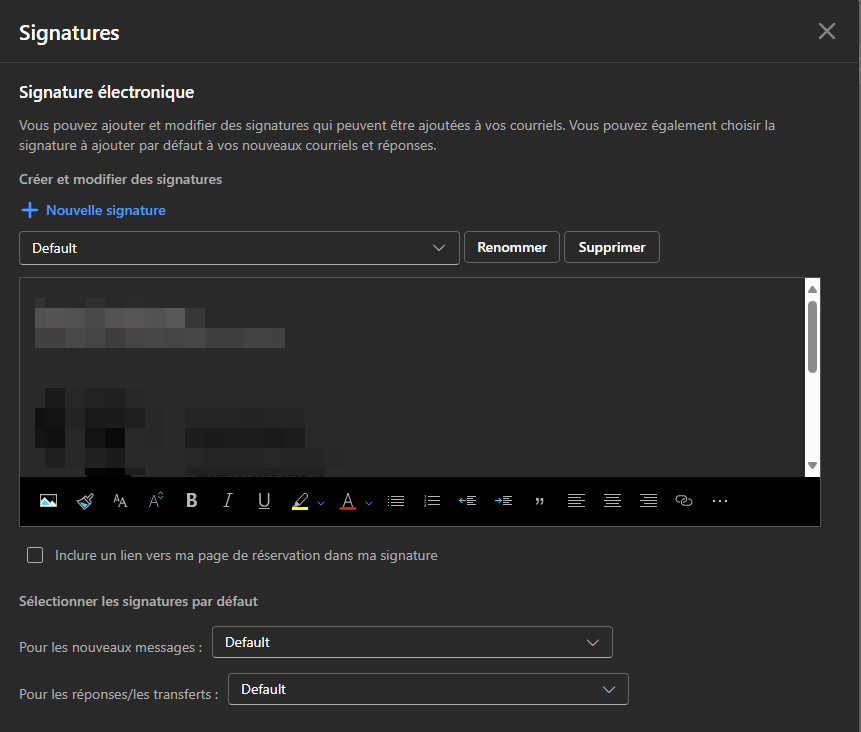Expand the 'Pour les réponses/les transferts' dropdown

[428, 689]
